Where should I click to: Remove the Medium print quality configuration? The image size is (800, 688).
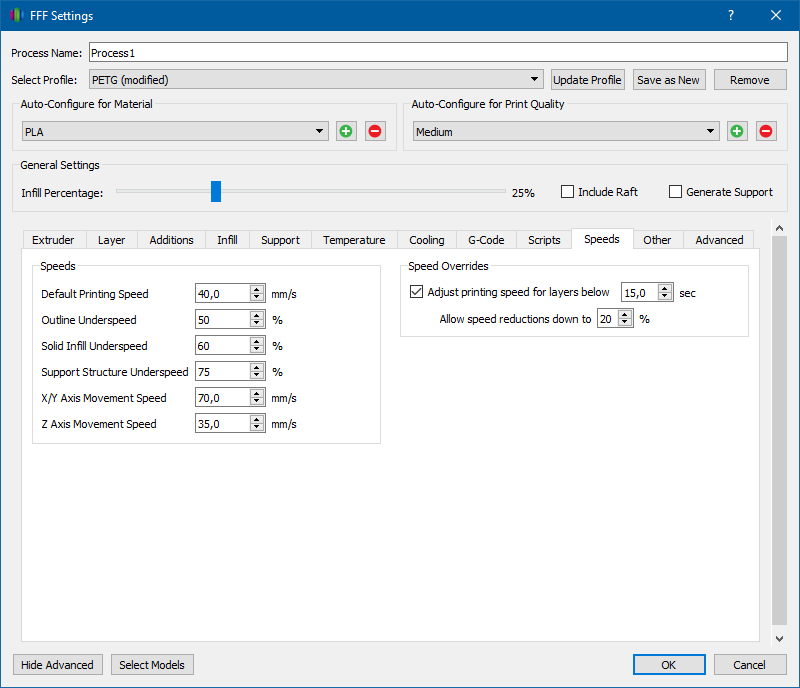pos(766,131)
